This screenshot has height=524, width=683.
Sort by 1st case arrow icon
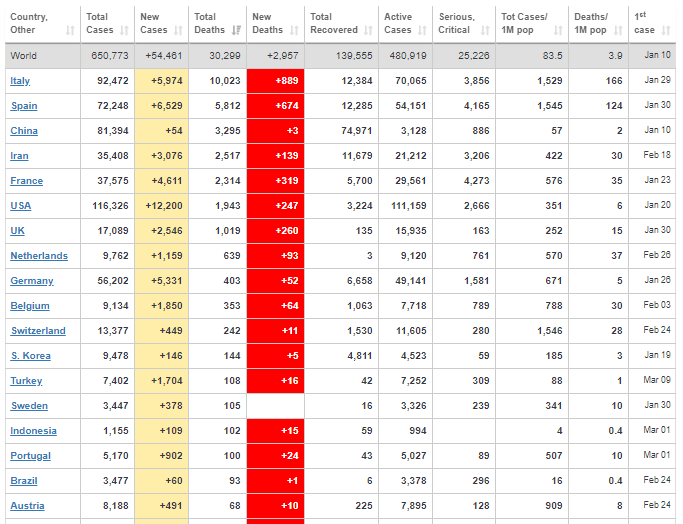(x=666, y=30)
